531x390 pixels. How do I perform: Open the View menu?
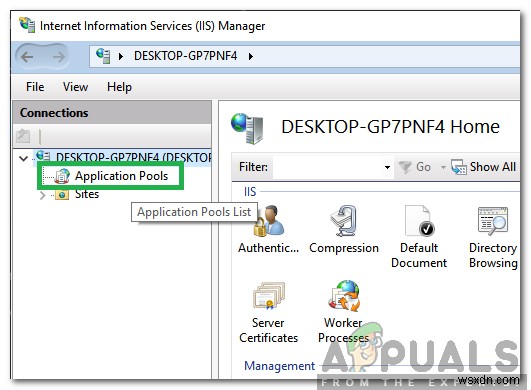point(75,87)
